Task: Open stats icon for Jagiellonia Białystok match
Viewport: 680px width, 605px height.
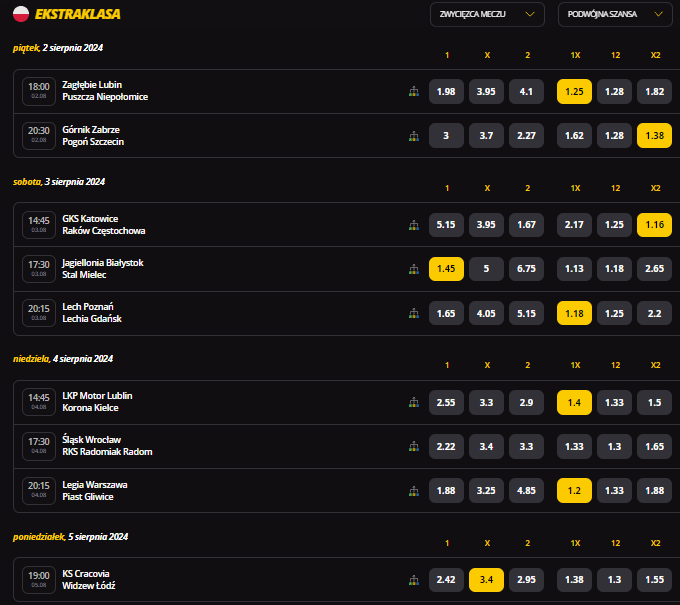Action: [x=413, y=269]
